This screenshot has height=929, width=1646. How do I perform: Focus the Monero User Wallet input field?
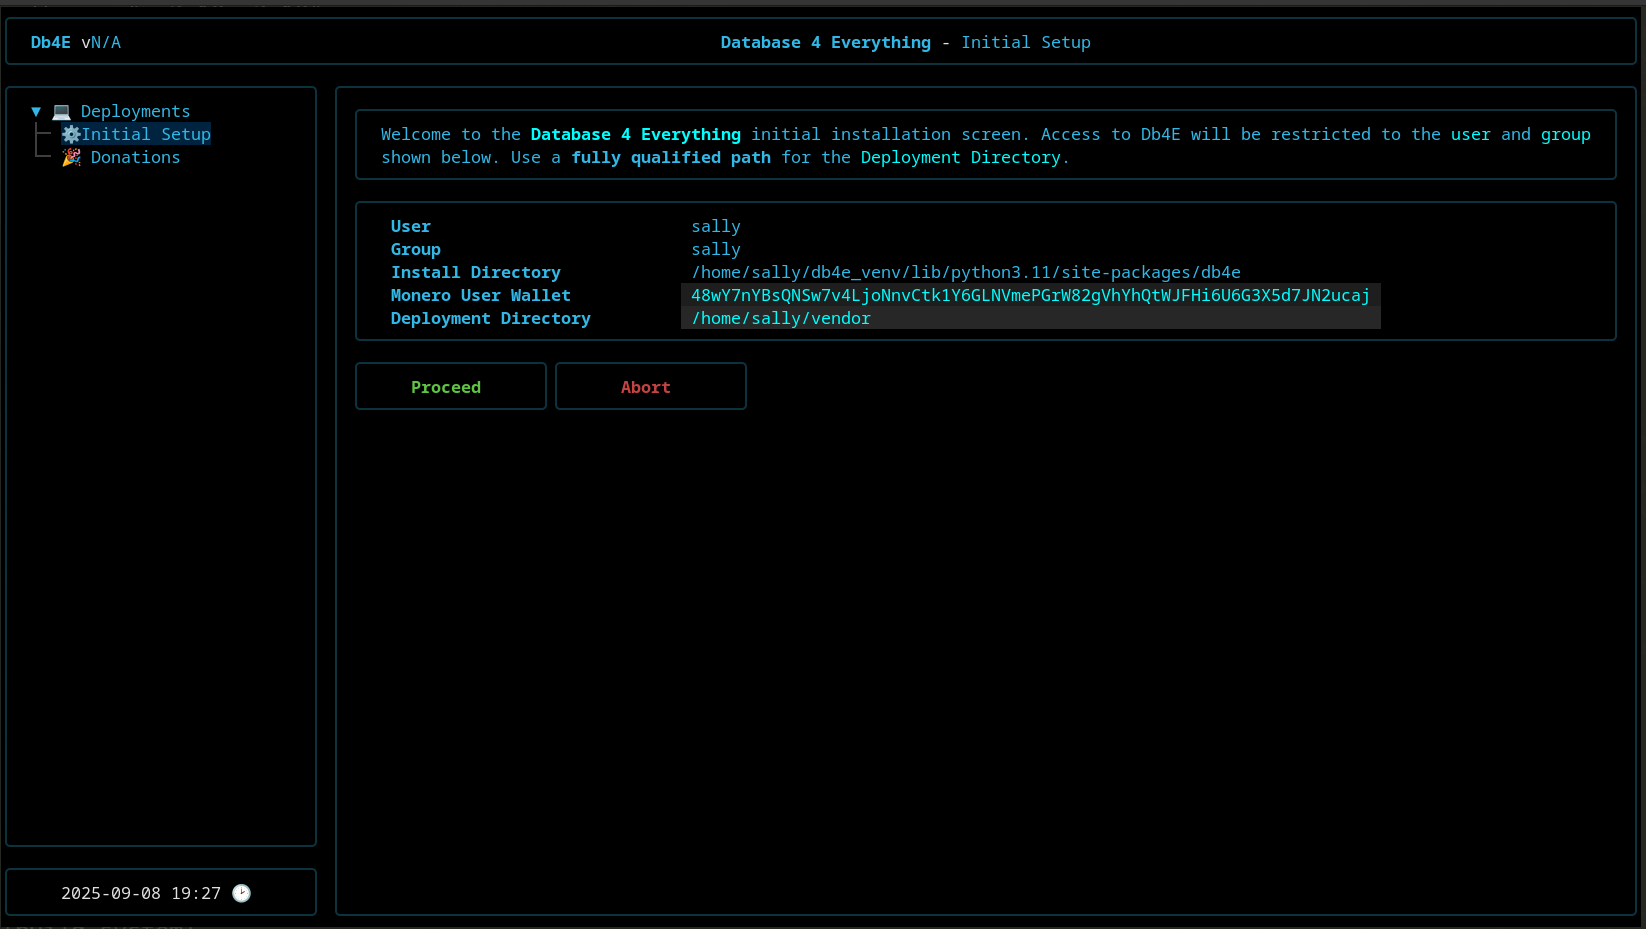1030,296
